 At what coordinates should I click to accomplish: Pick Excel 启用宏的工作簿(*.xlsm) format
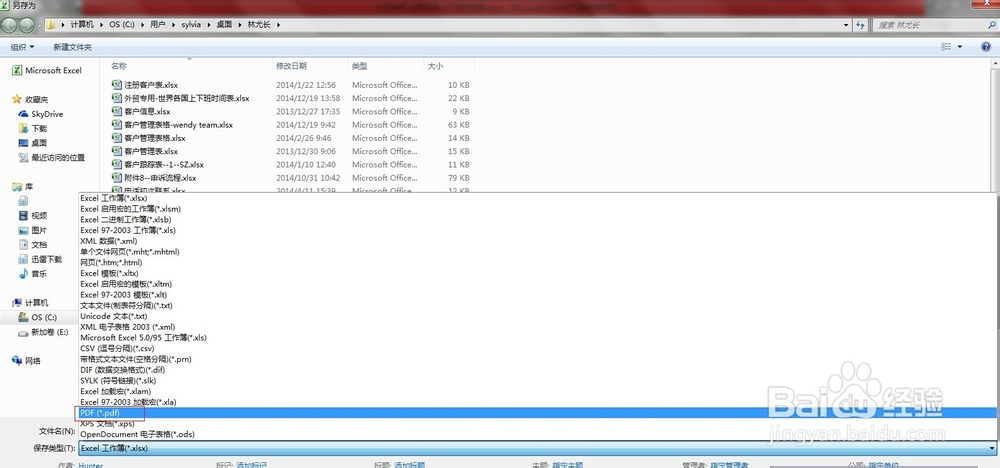[537, 208]
